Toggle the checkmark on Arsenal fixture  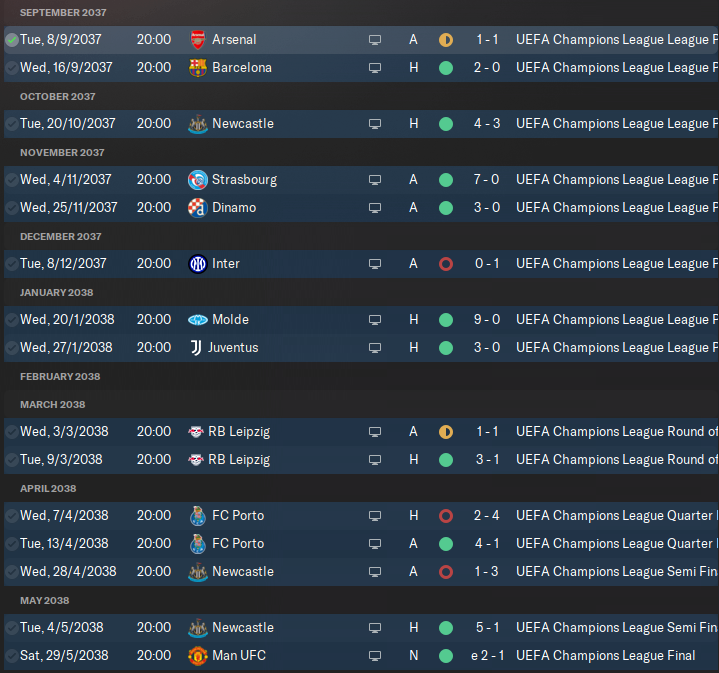(11, 40)
